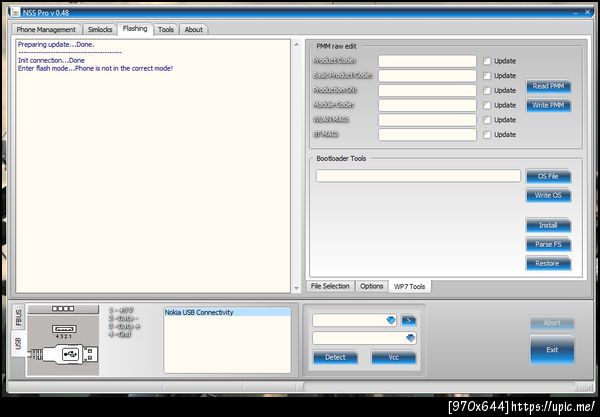
Task: Open the Phone Management tab
Action: pyautogui.click(x=46, y=29)
